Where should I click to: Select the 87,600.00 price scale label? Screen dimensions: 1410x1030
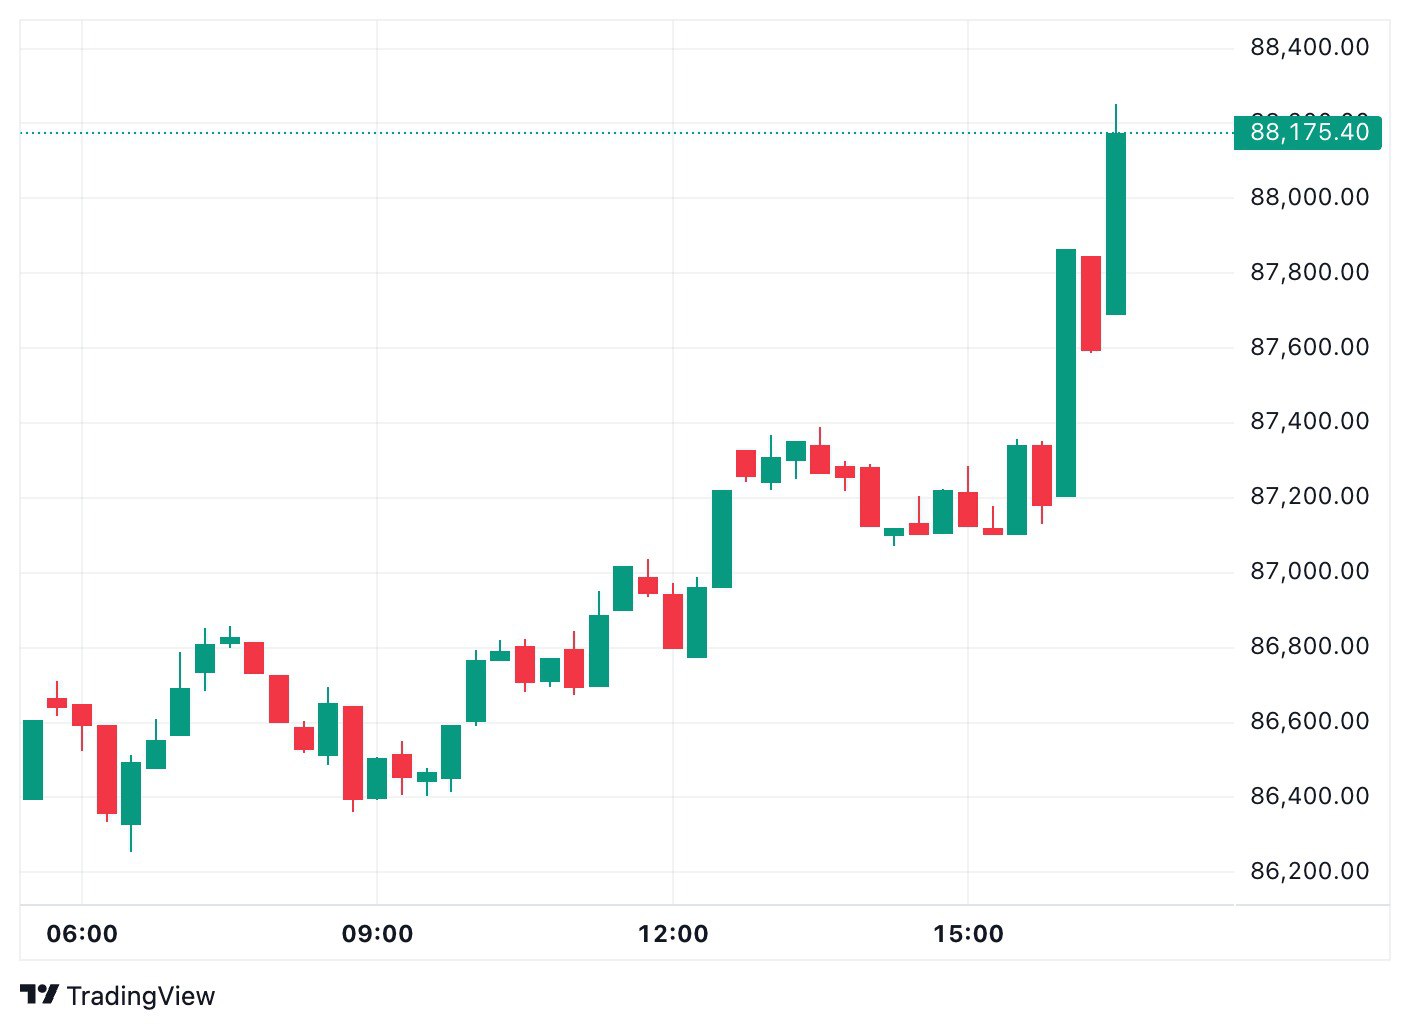tap(1309, 347)
